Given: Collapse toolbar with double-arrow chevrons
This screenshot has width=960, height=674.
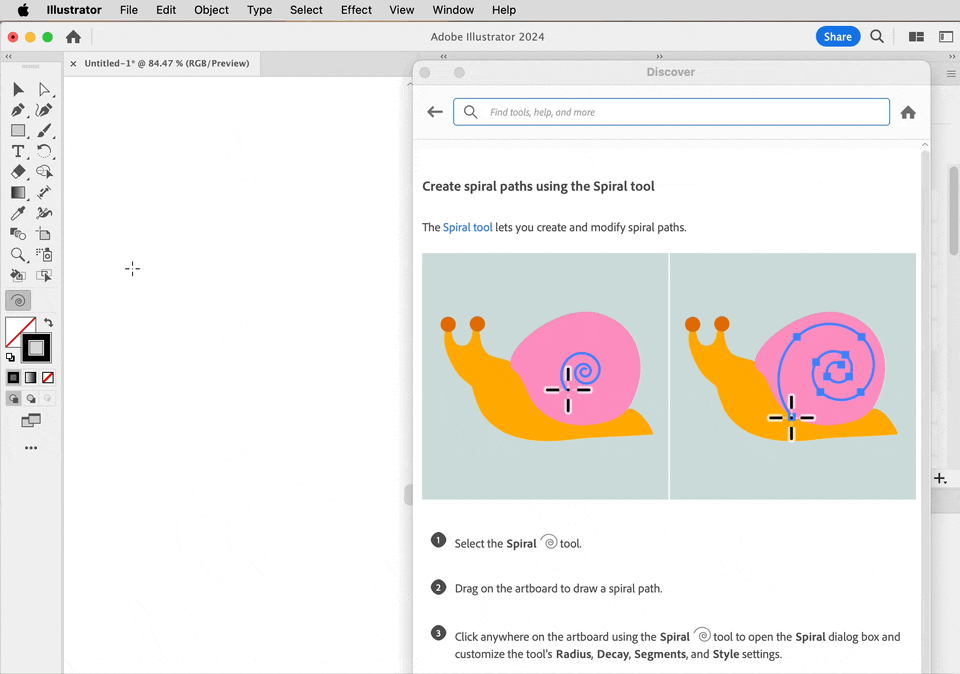Looking at the screenshot, I should (x=9, y=56).
